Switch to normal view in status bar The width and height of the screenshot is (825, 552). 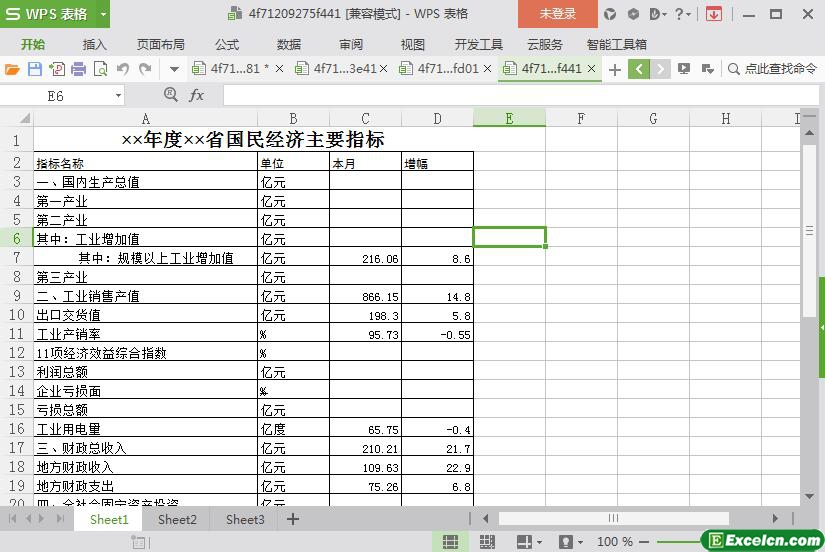click(450, 541)
